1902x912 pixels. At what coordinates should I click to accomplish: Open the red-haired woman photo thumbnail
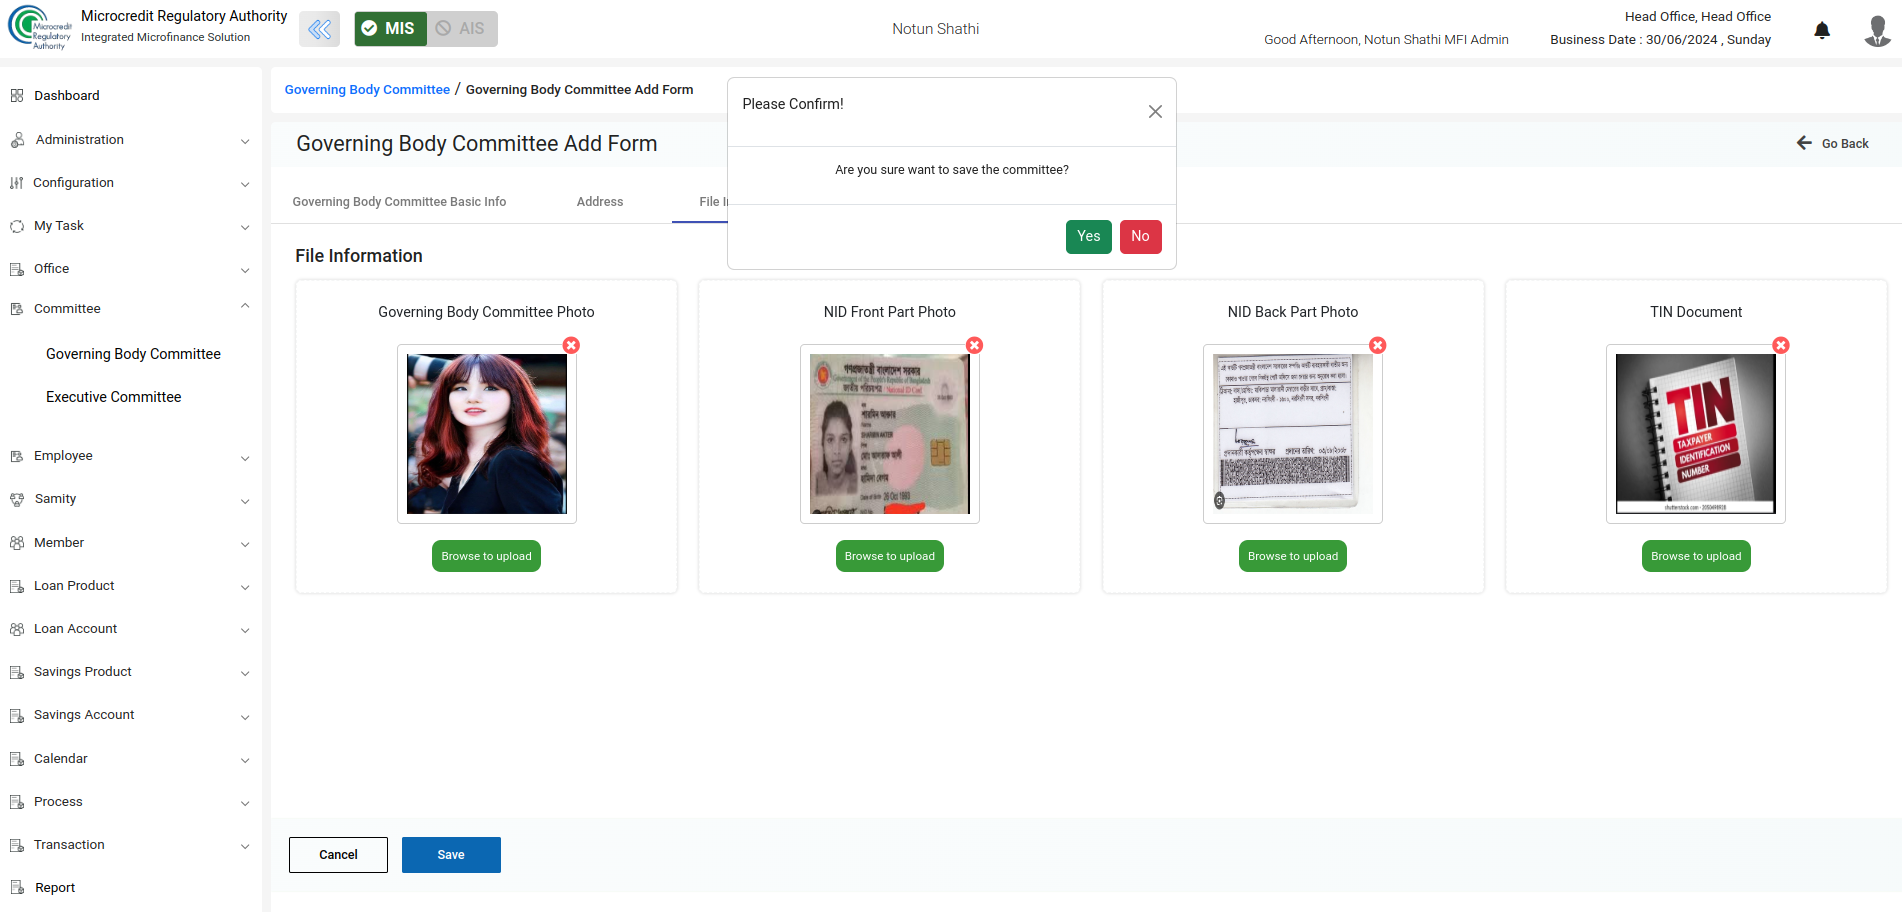click(487, 434)
